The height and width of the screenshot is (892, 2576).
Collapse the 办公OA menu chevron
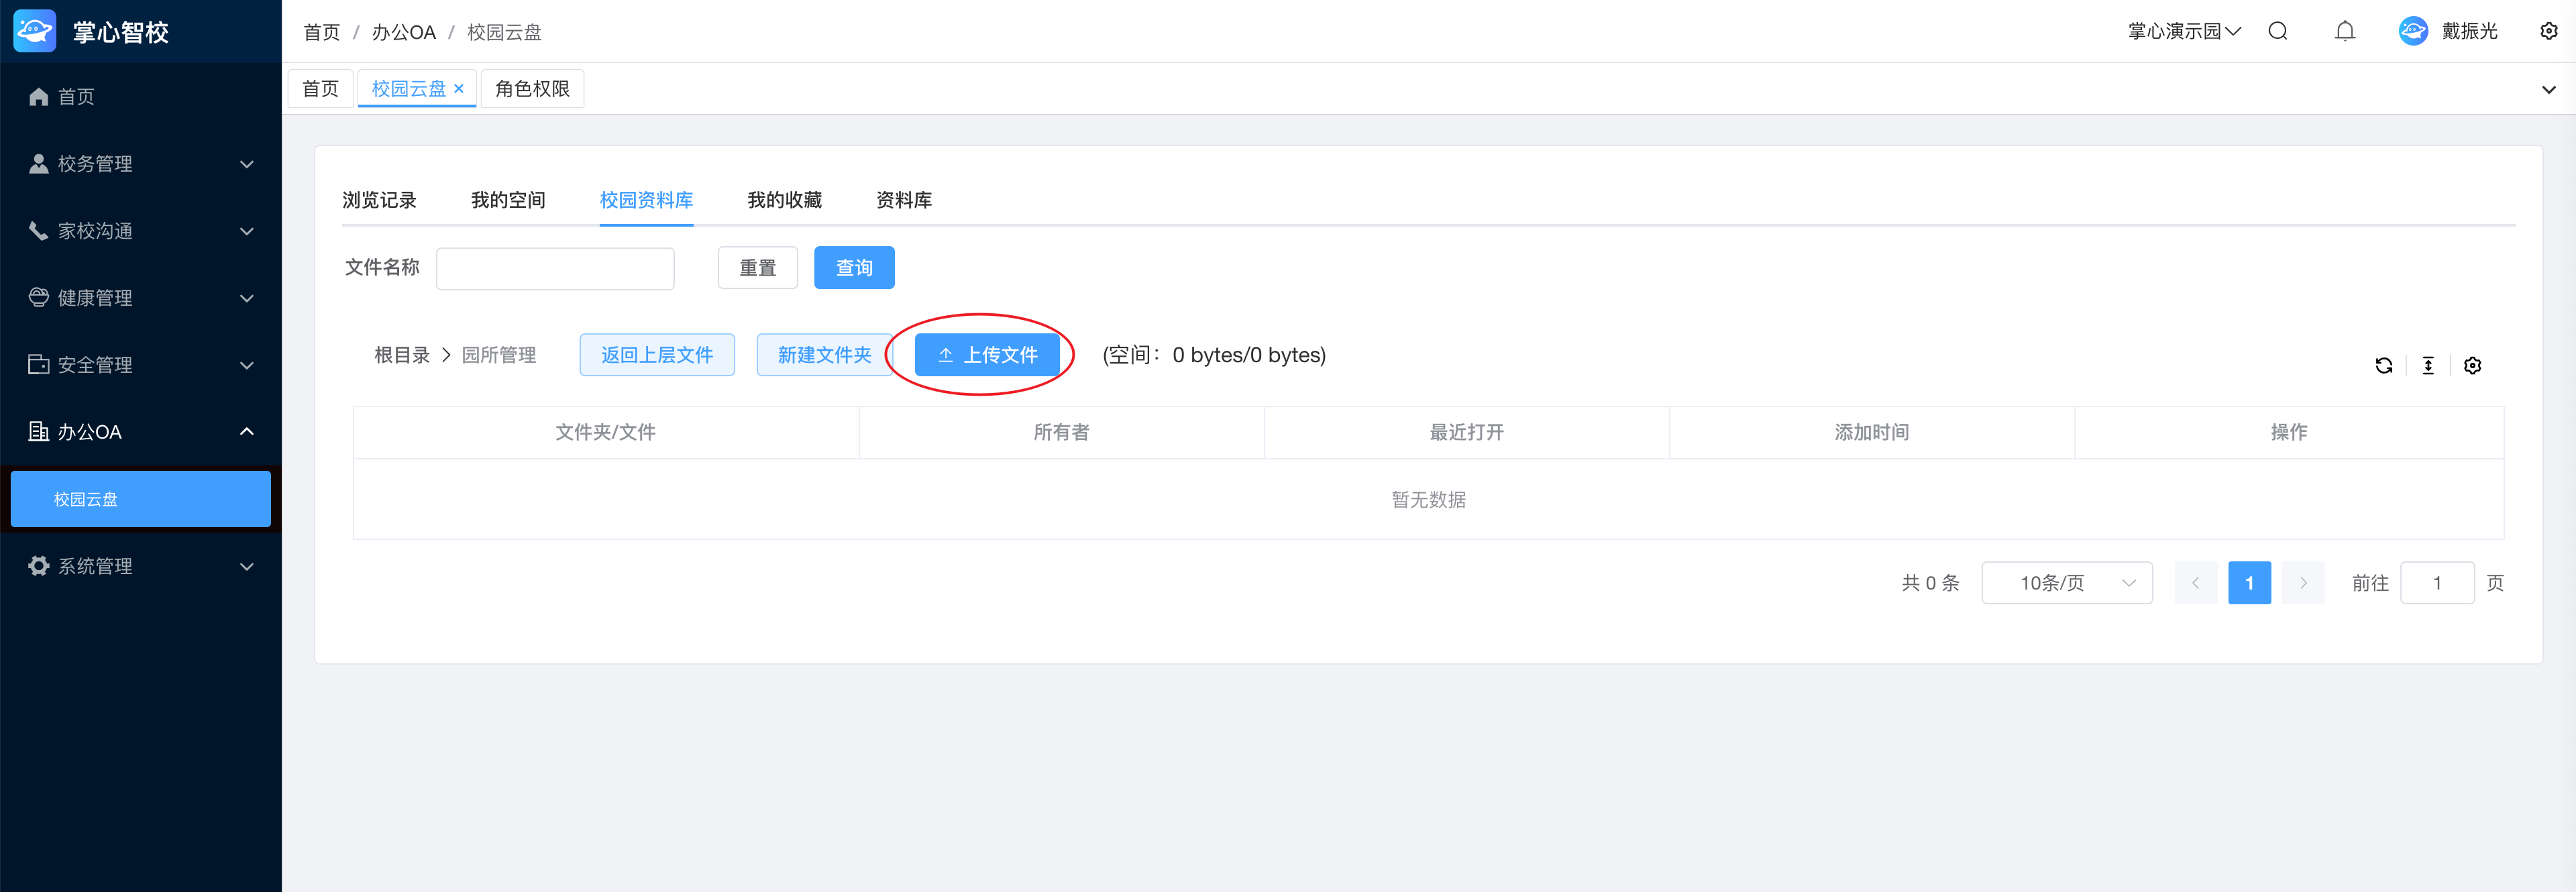[x=247, y=431]
